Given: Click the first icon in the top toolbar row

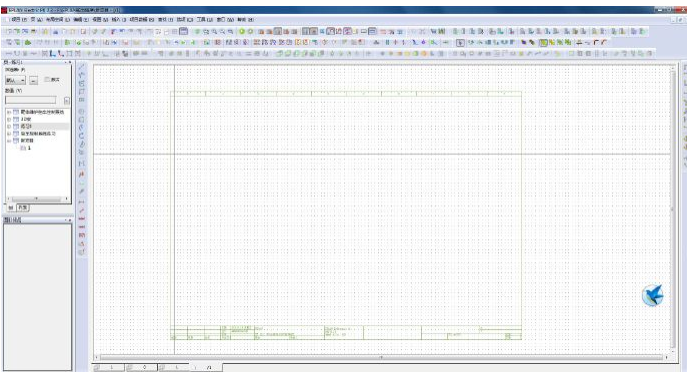Looking at the screenshot, I should coord(9,32).
